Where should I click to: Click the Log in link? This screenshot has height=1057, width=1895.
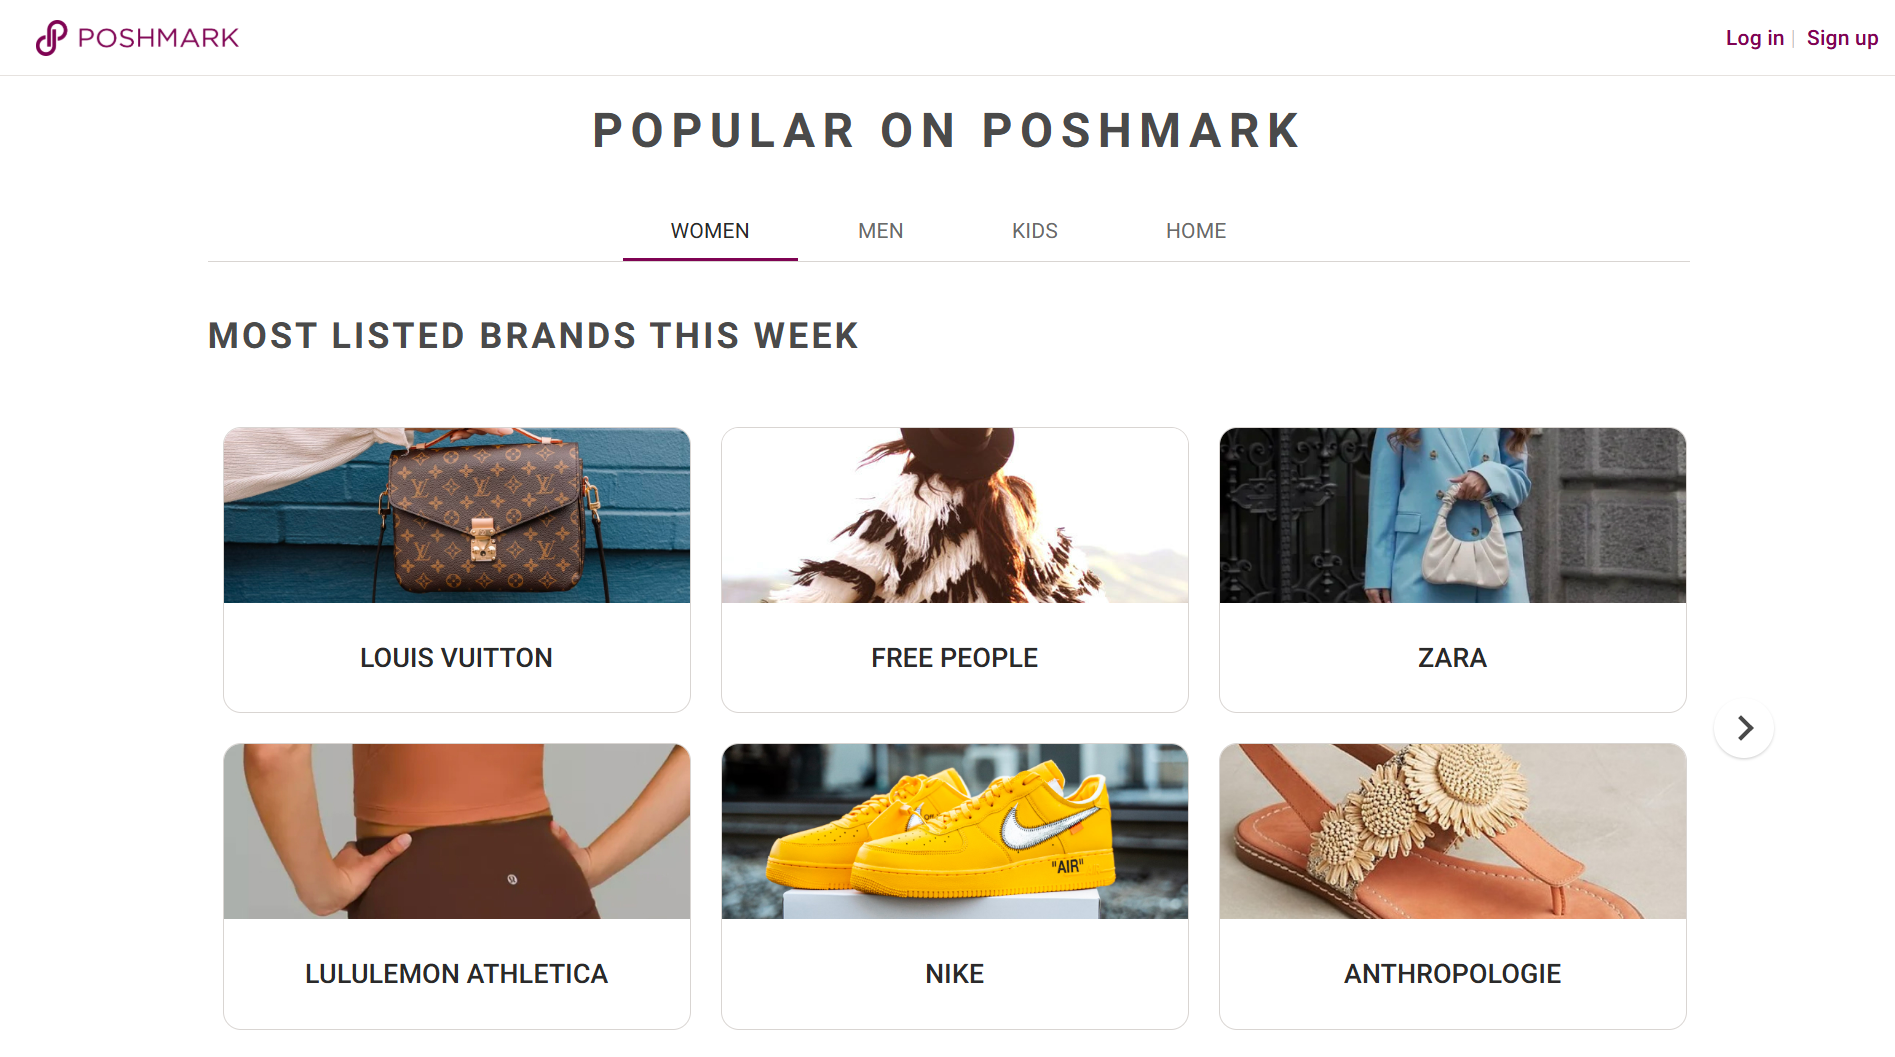click(x=1754, y=37)
